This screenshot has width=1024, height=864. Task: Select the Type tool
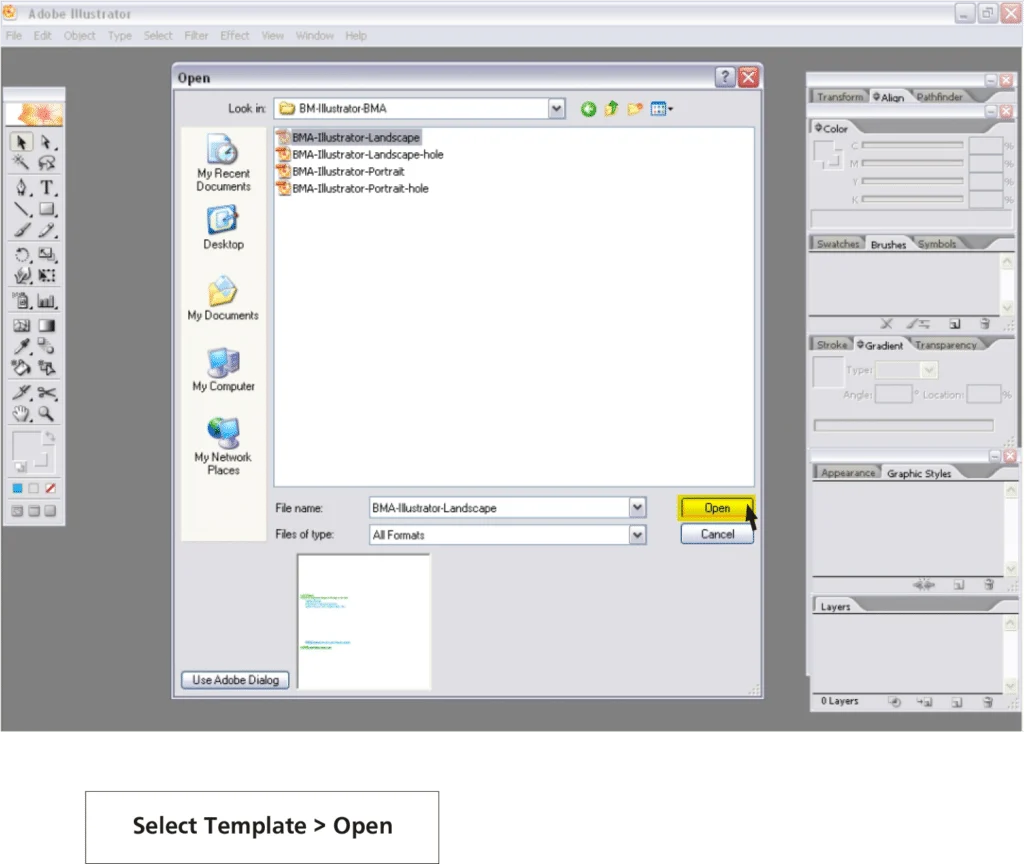(46, 187)
